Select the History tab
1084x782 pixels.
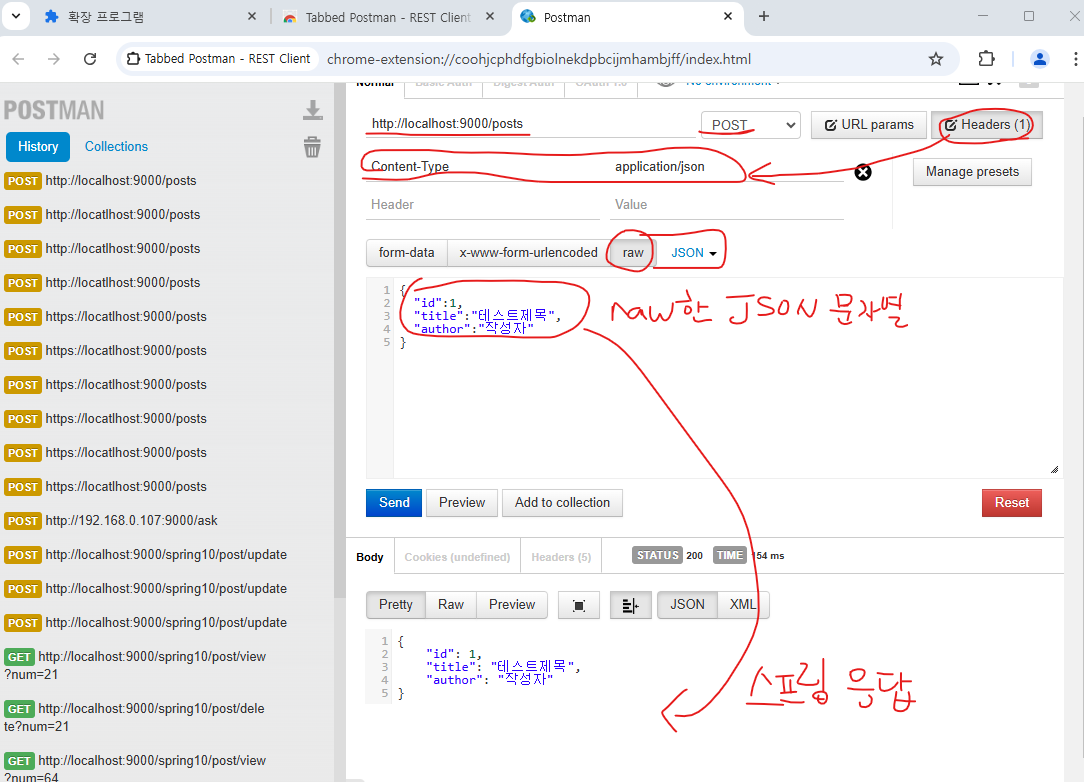(38, 147)
